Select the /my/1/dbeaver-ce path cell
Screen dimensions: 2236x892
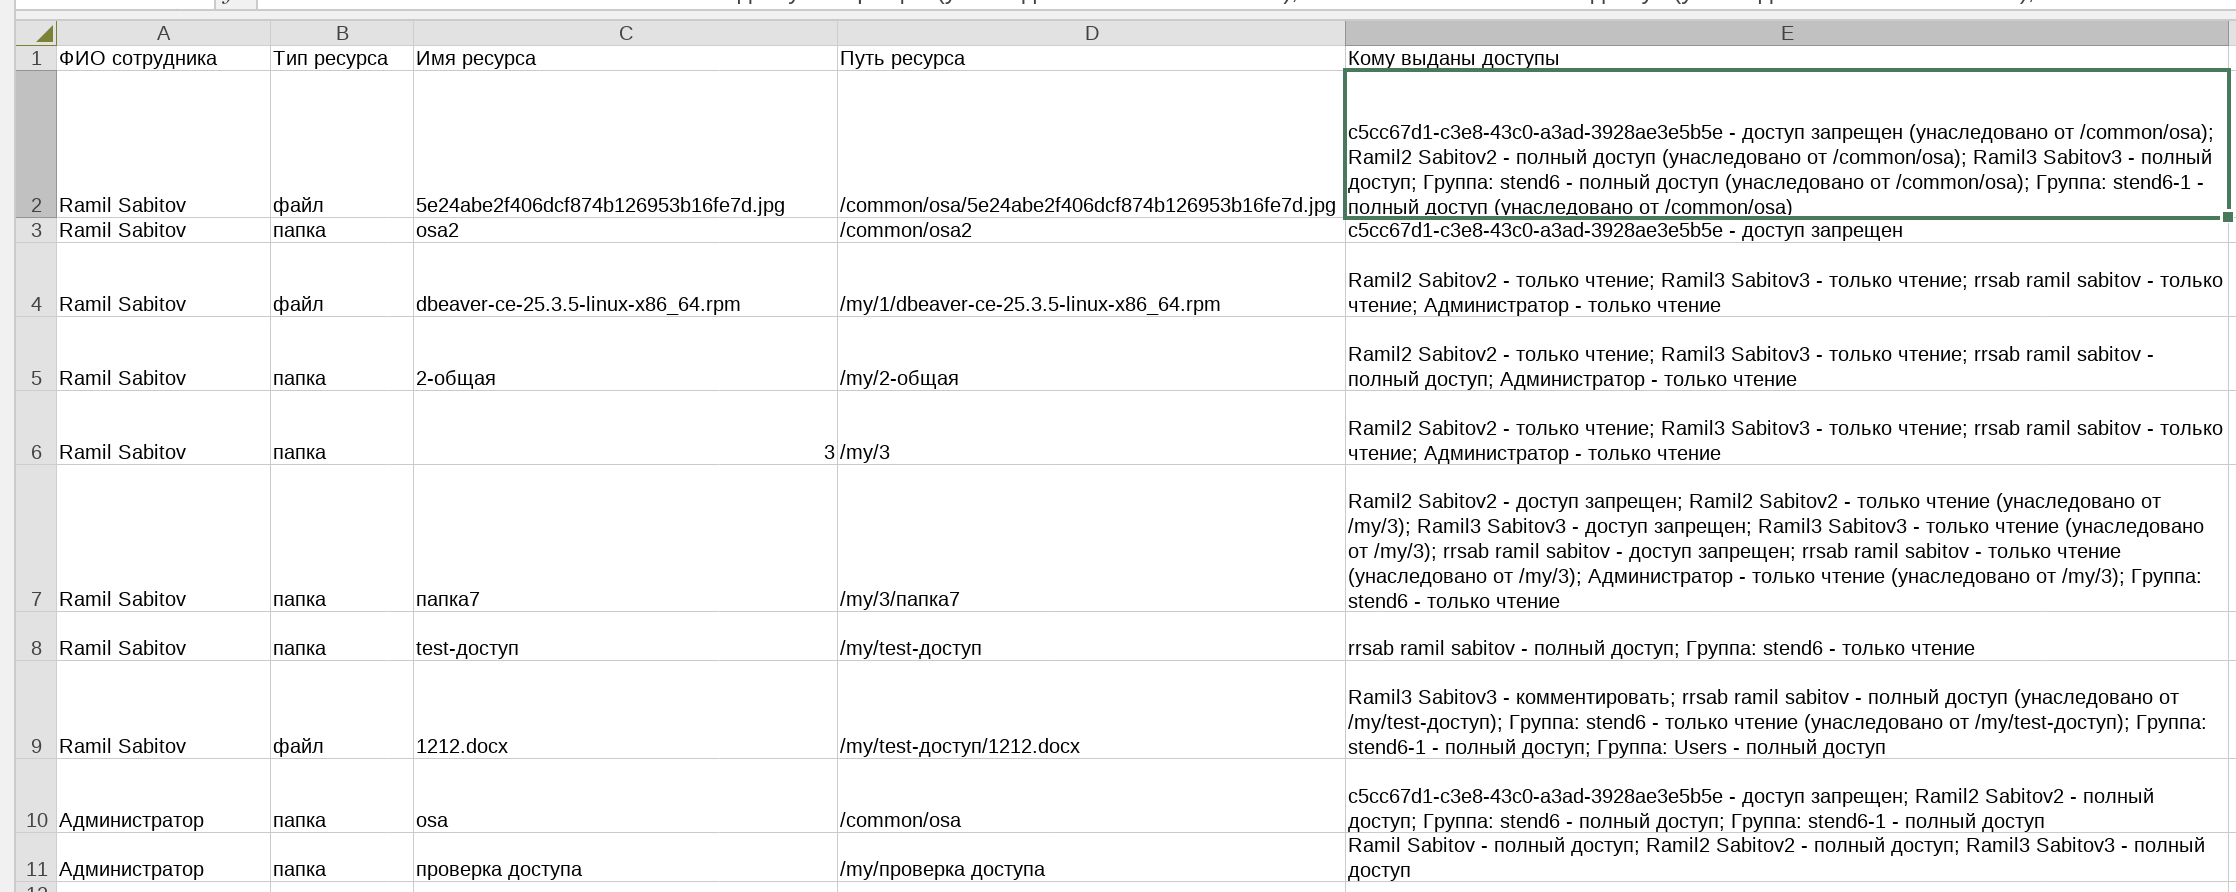tap(1091, 280)
